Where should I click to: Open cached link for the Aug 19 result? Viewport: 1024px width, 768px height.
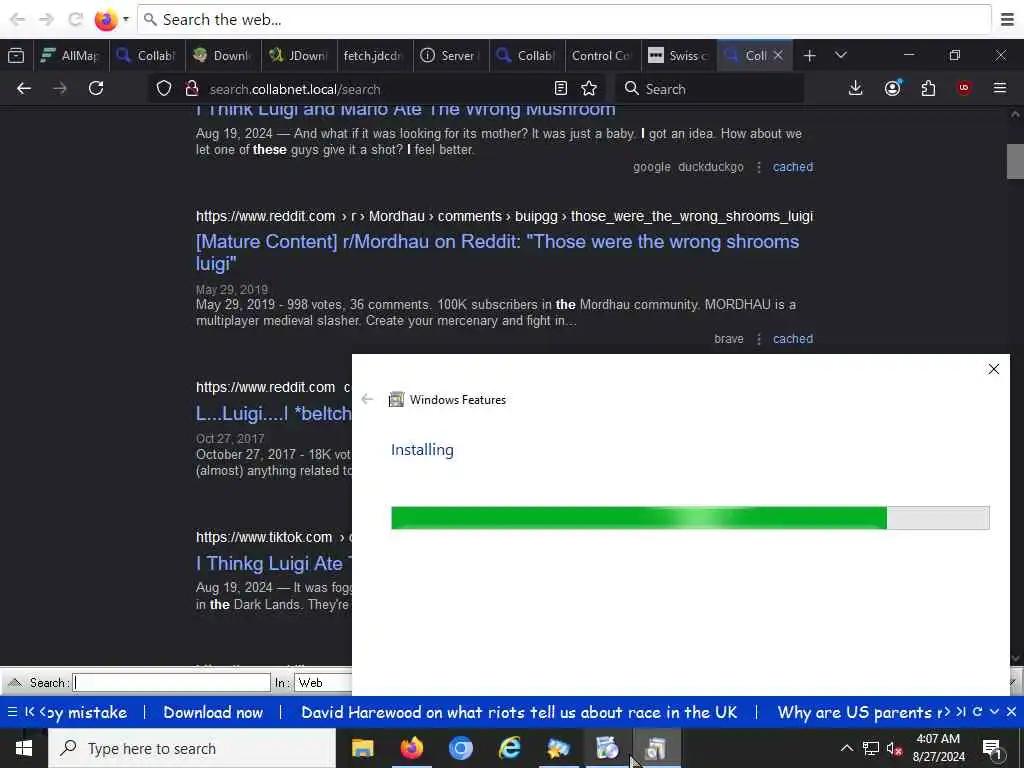coord(793,167)
